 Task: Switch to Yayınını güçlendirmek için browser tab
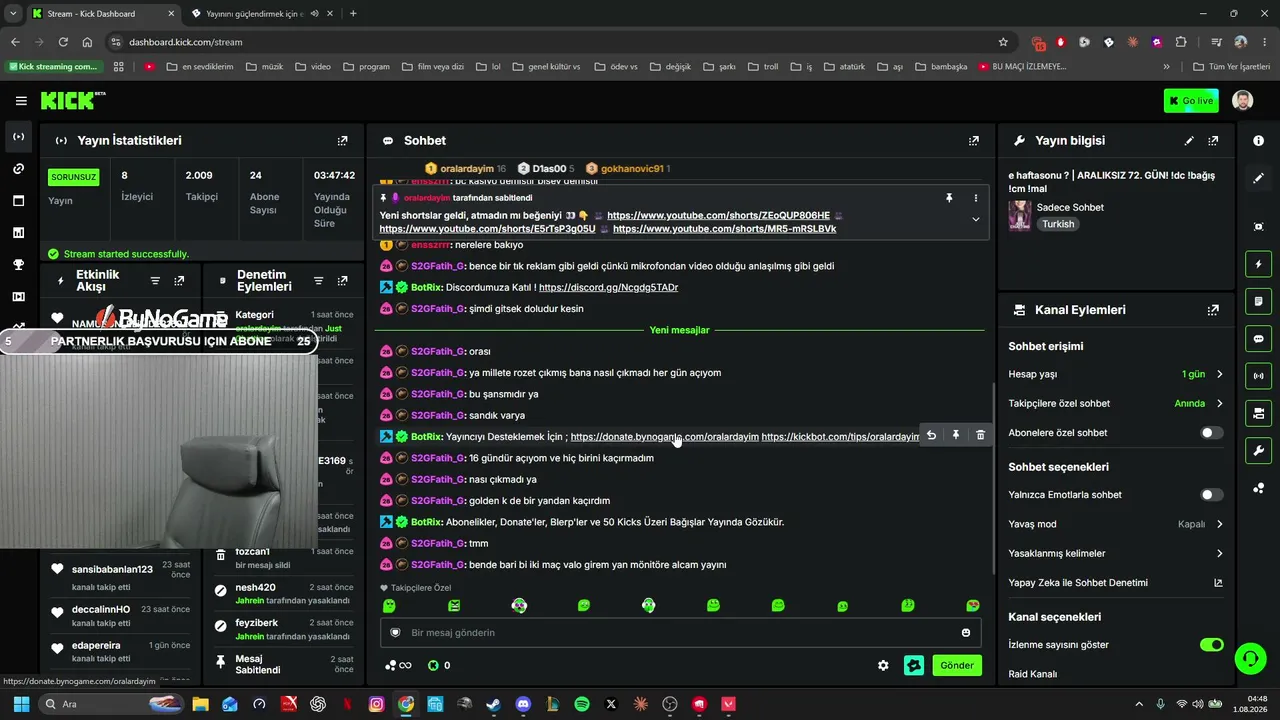coord(260,14)
